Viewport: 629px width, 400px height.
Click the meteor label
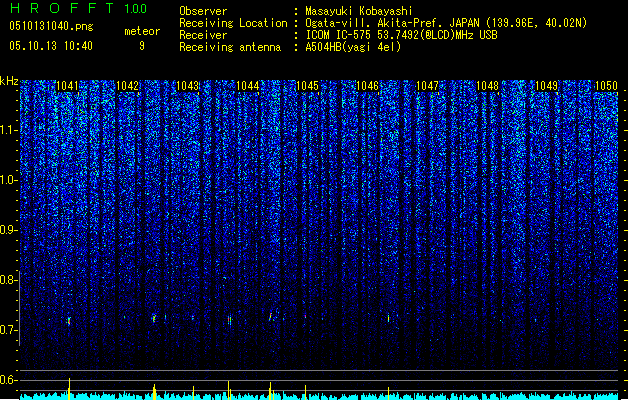[142, 31]
